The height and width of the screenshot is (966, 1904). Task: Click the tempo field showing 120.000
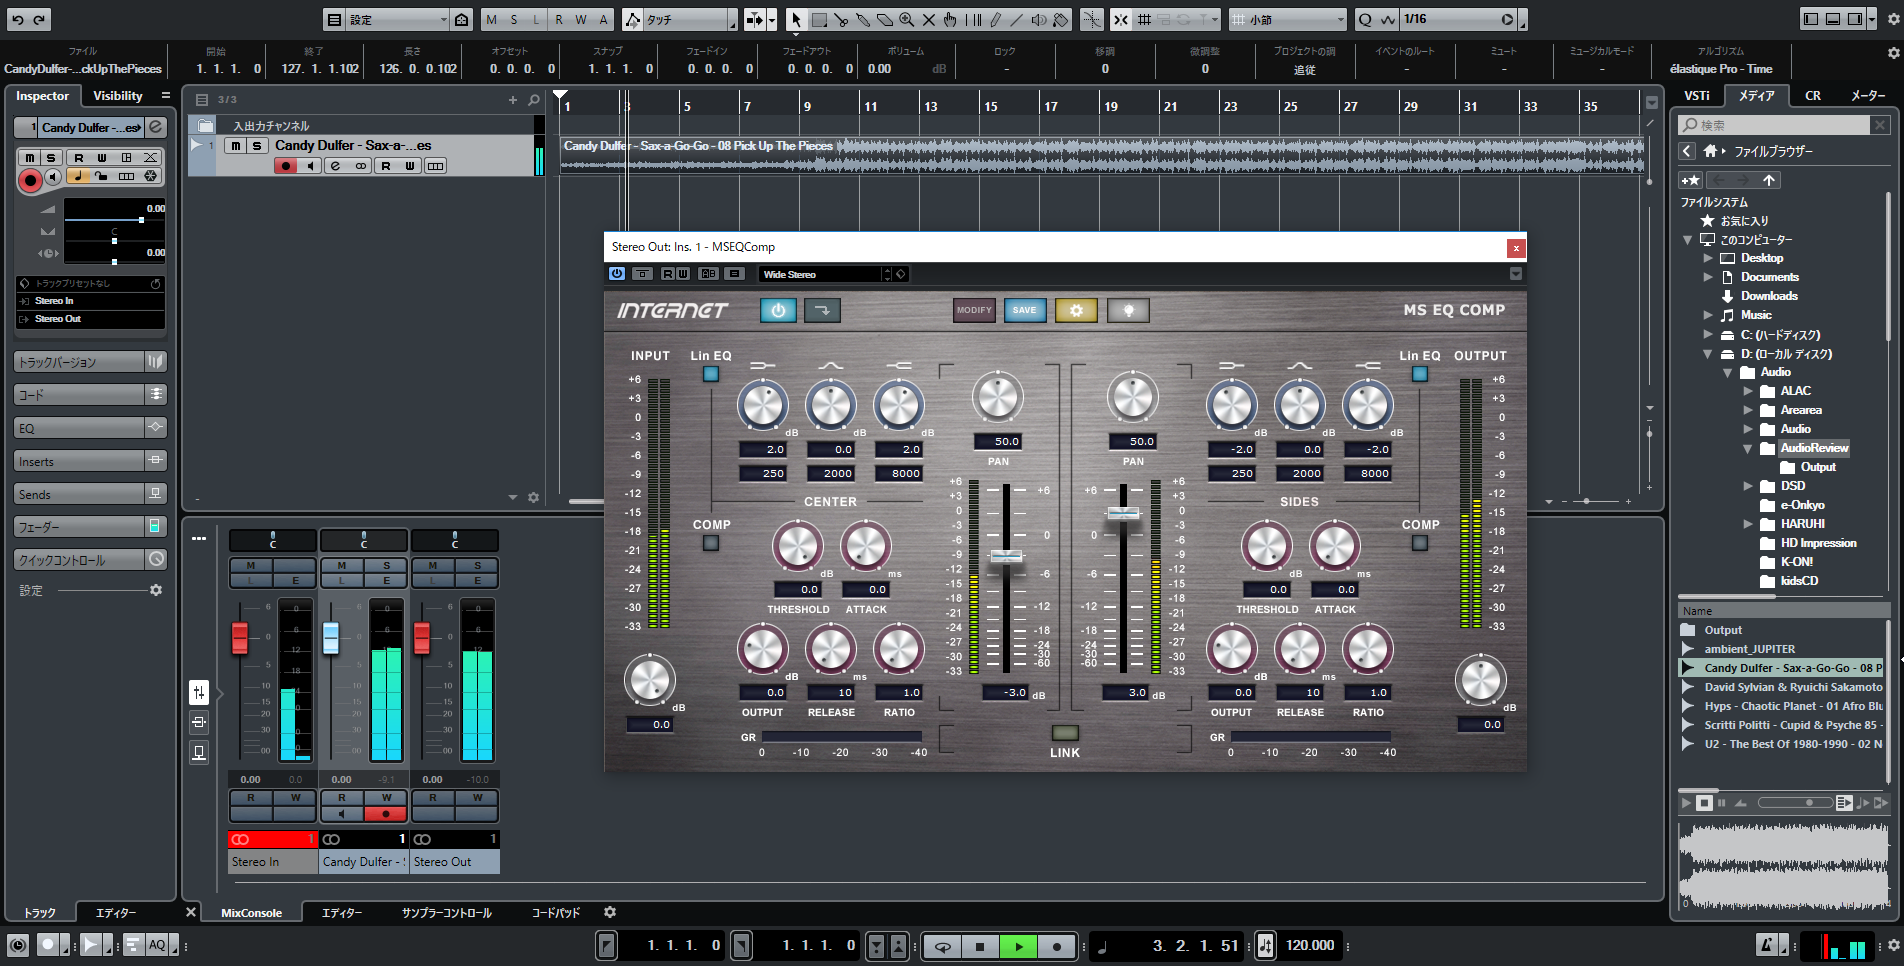point(1310,945)
